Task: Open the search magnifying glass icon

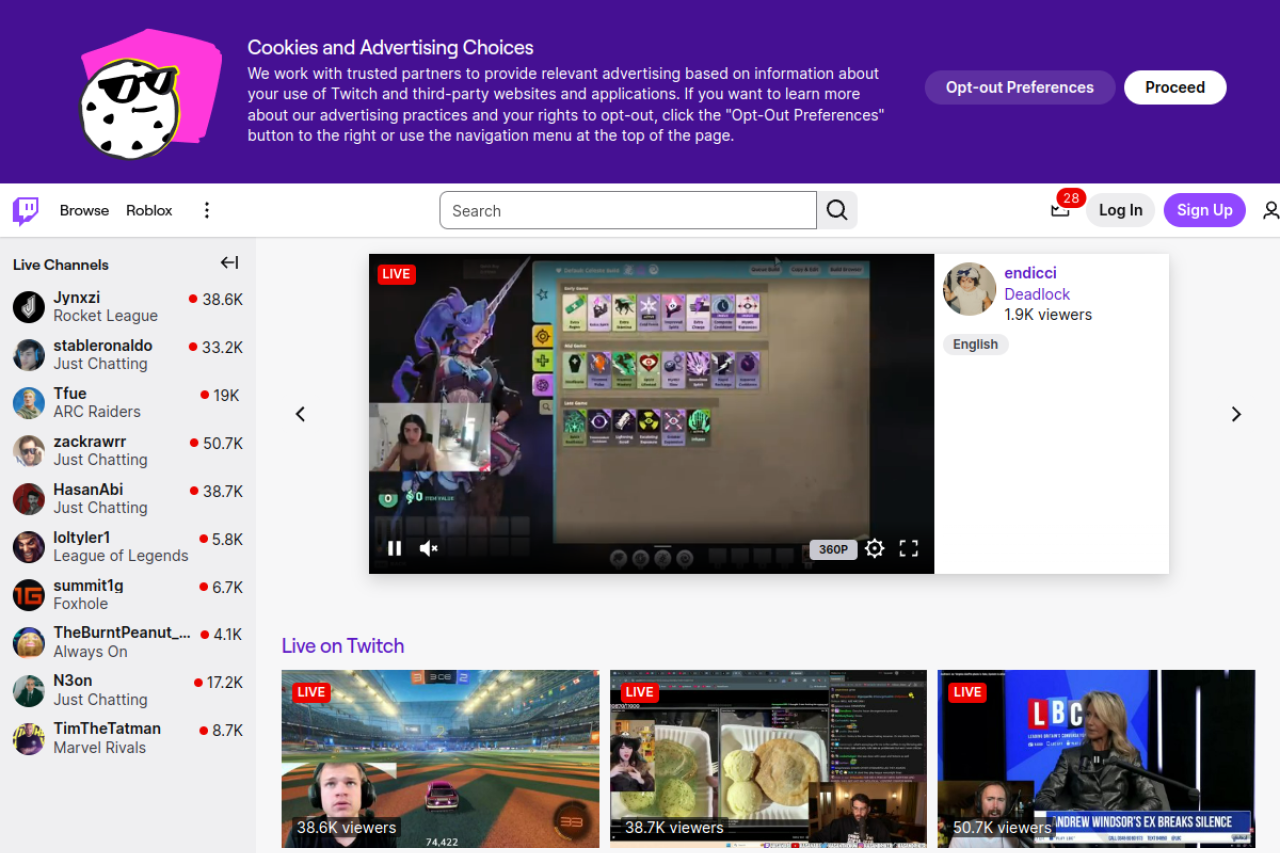Action: coord(836,210)
